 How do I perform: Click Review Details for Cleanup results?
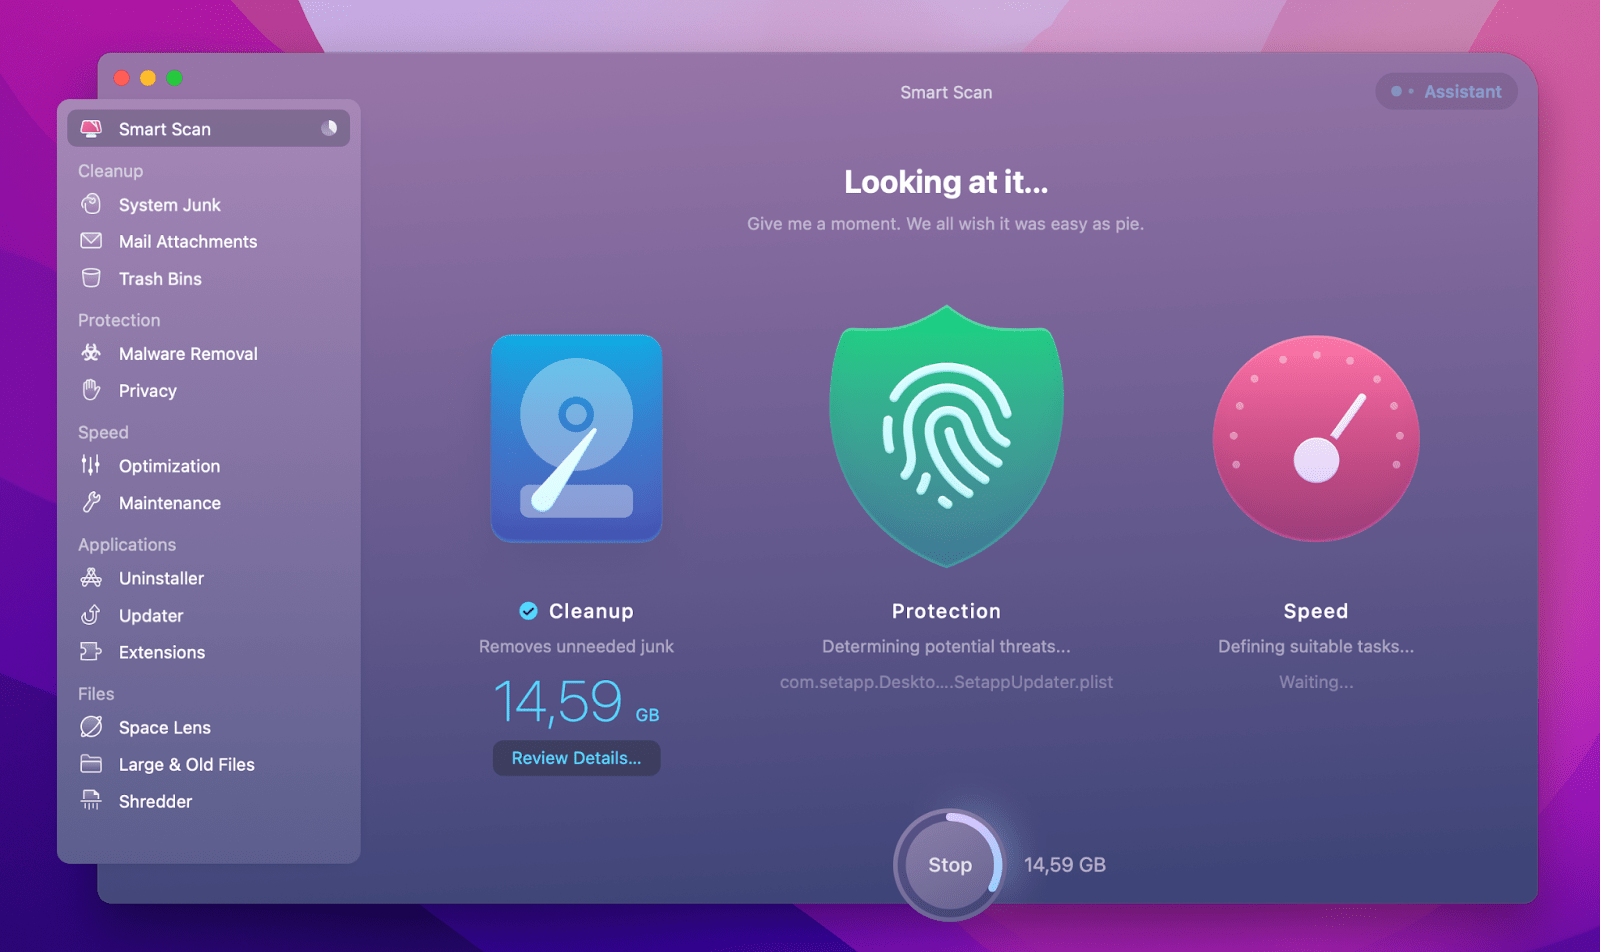coord(576,758)
